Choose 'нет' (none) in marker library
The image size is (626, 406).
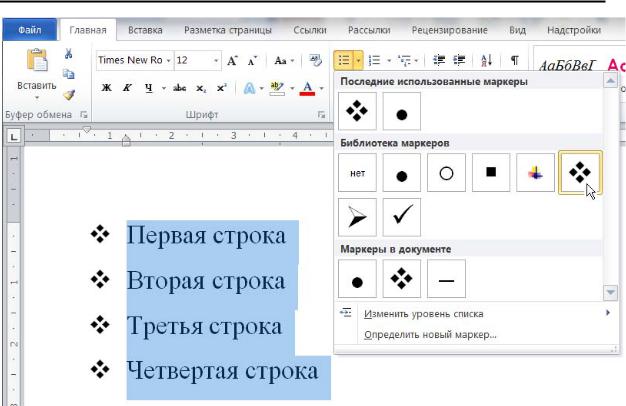[x=357, y=173]
